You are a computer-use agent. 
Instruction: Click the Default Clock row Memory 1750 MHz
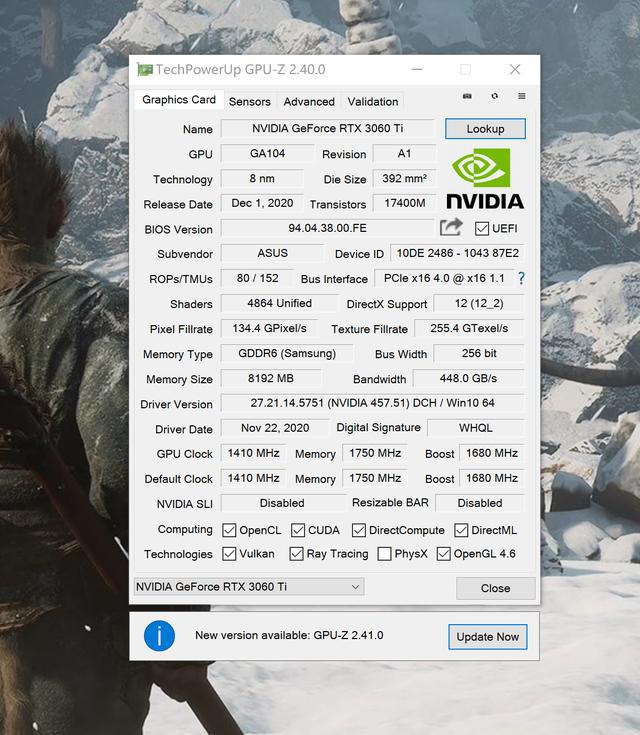point(375,478)
